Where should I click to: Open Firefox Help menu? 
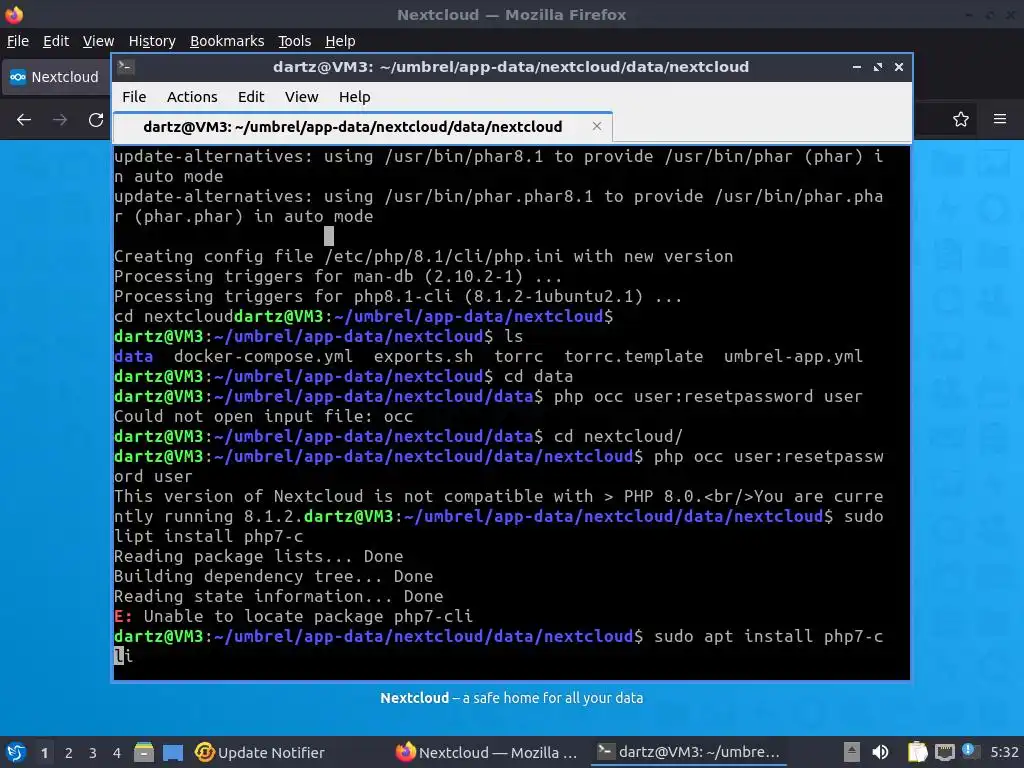340,41
